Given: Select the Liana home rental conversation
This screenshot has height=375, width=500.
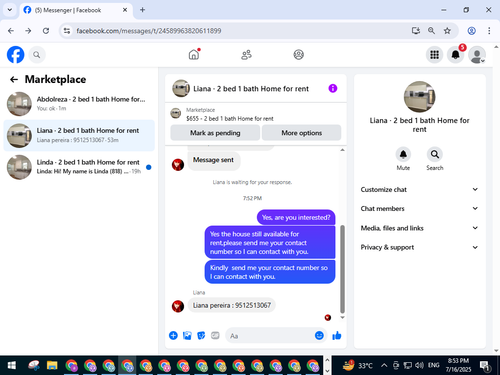Looking at the screenshot, I should [x=79, y=135].
